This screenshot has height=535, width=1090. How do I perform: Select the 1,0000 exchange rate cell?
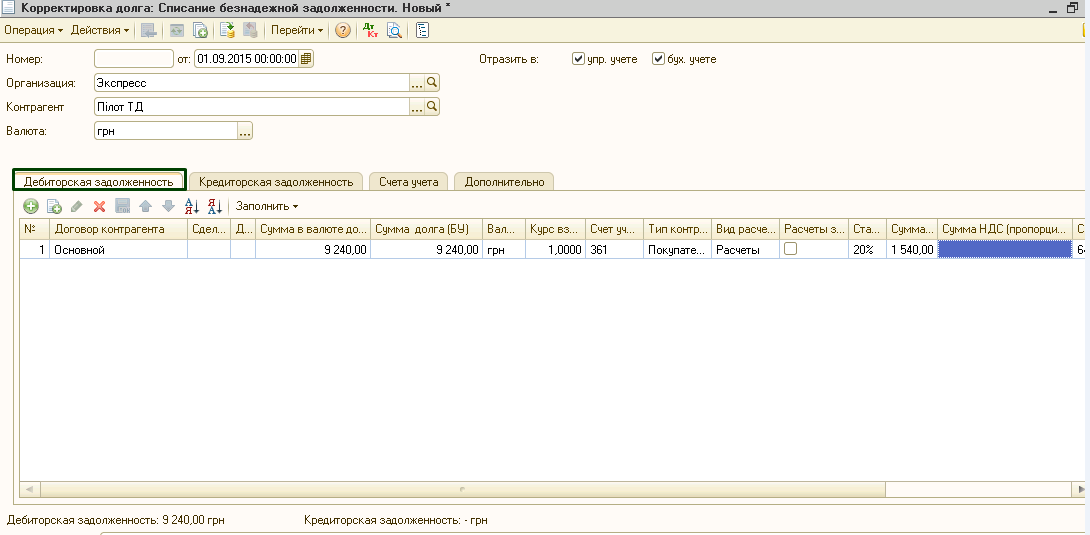click(x=554, y=249)
